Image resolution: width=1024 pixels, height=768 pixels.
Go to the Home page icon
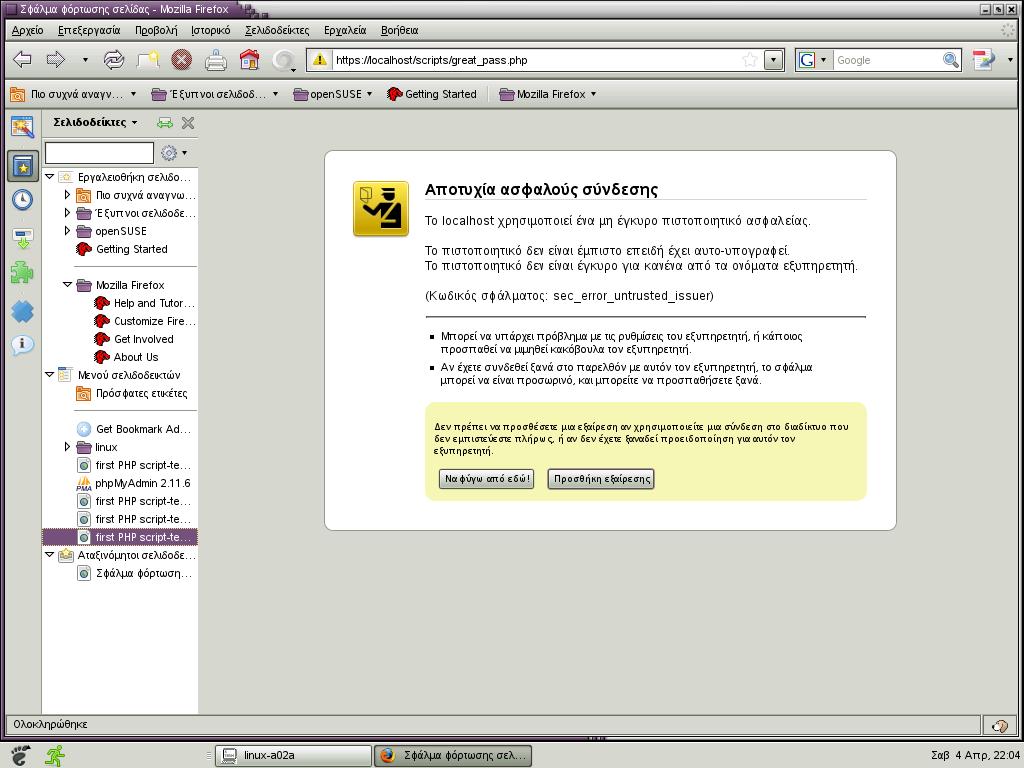(x=249, y=60)
